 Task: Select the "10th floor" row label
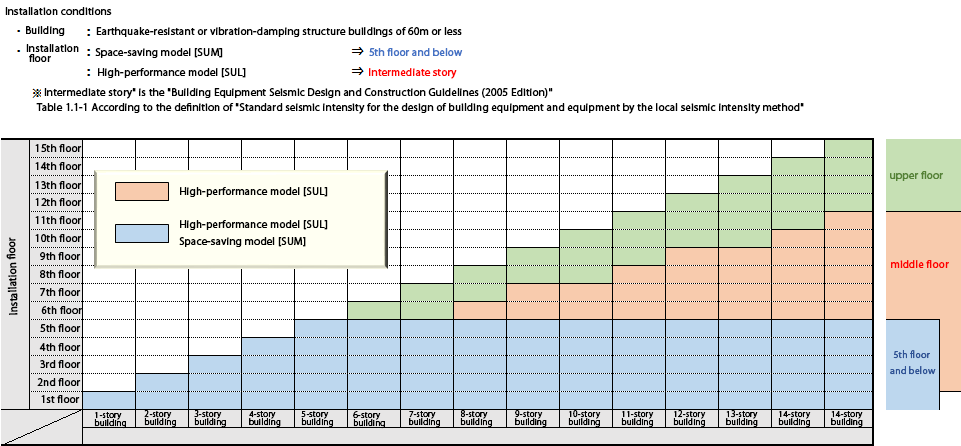pyautogui.click(x=58, y=238)
